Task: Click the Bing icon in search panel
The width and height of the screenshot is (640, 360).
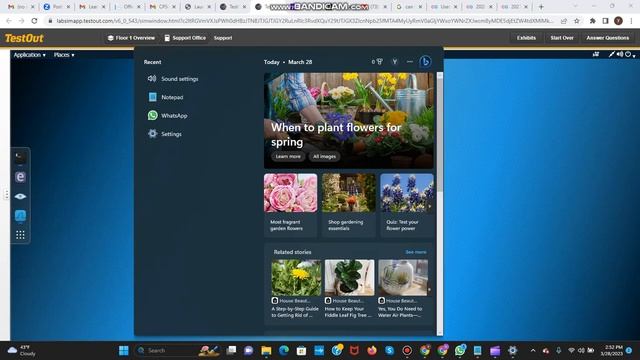Action: click(x=425, y=62)
